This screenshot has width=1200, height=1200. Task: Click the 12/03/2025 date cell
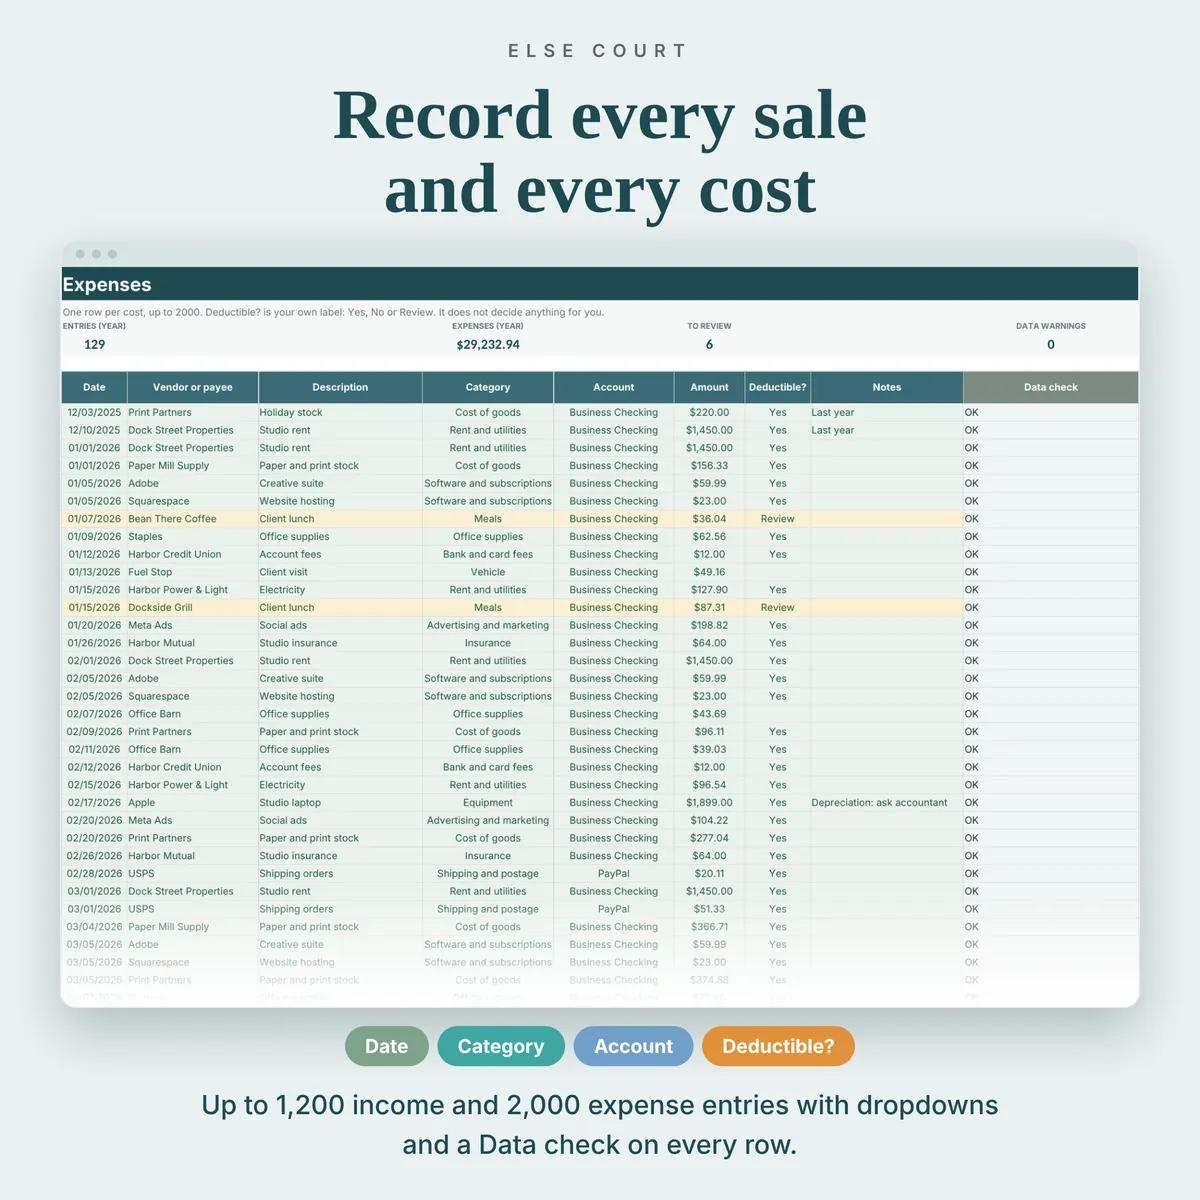[94, 412]
